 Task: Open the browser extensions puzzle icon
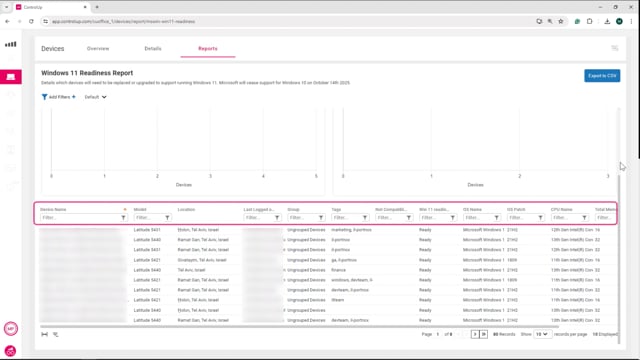tap(589, 21)
